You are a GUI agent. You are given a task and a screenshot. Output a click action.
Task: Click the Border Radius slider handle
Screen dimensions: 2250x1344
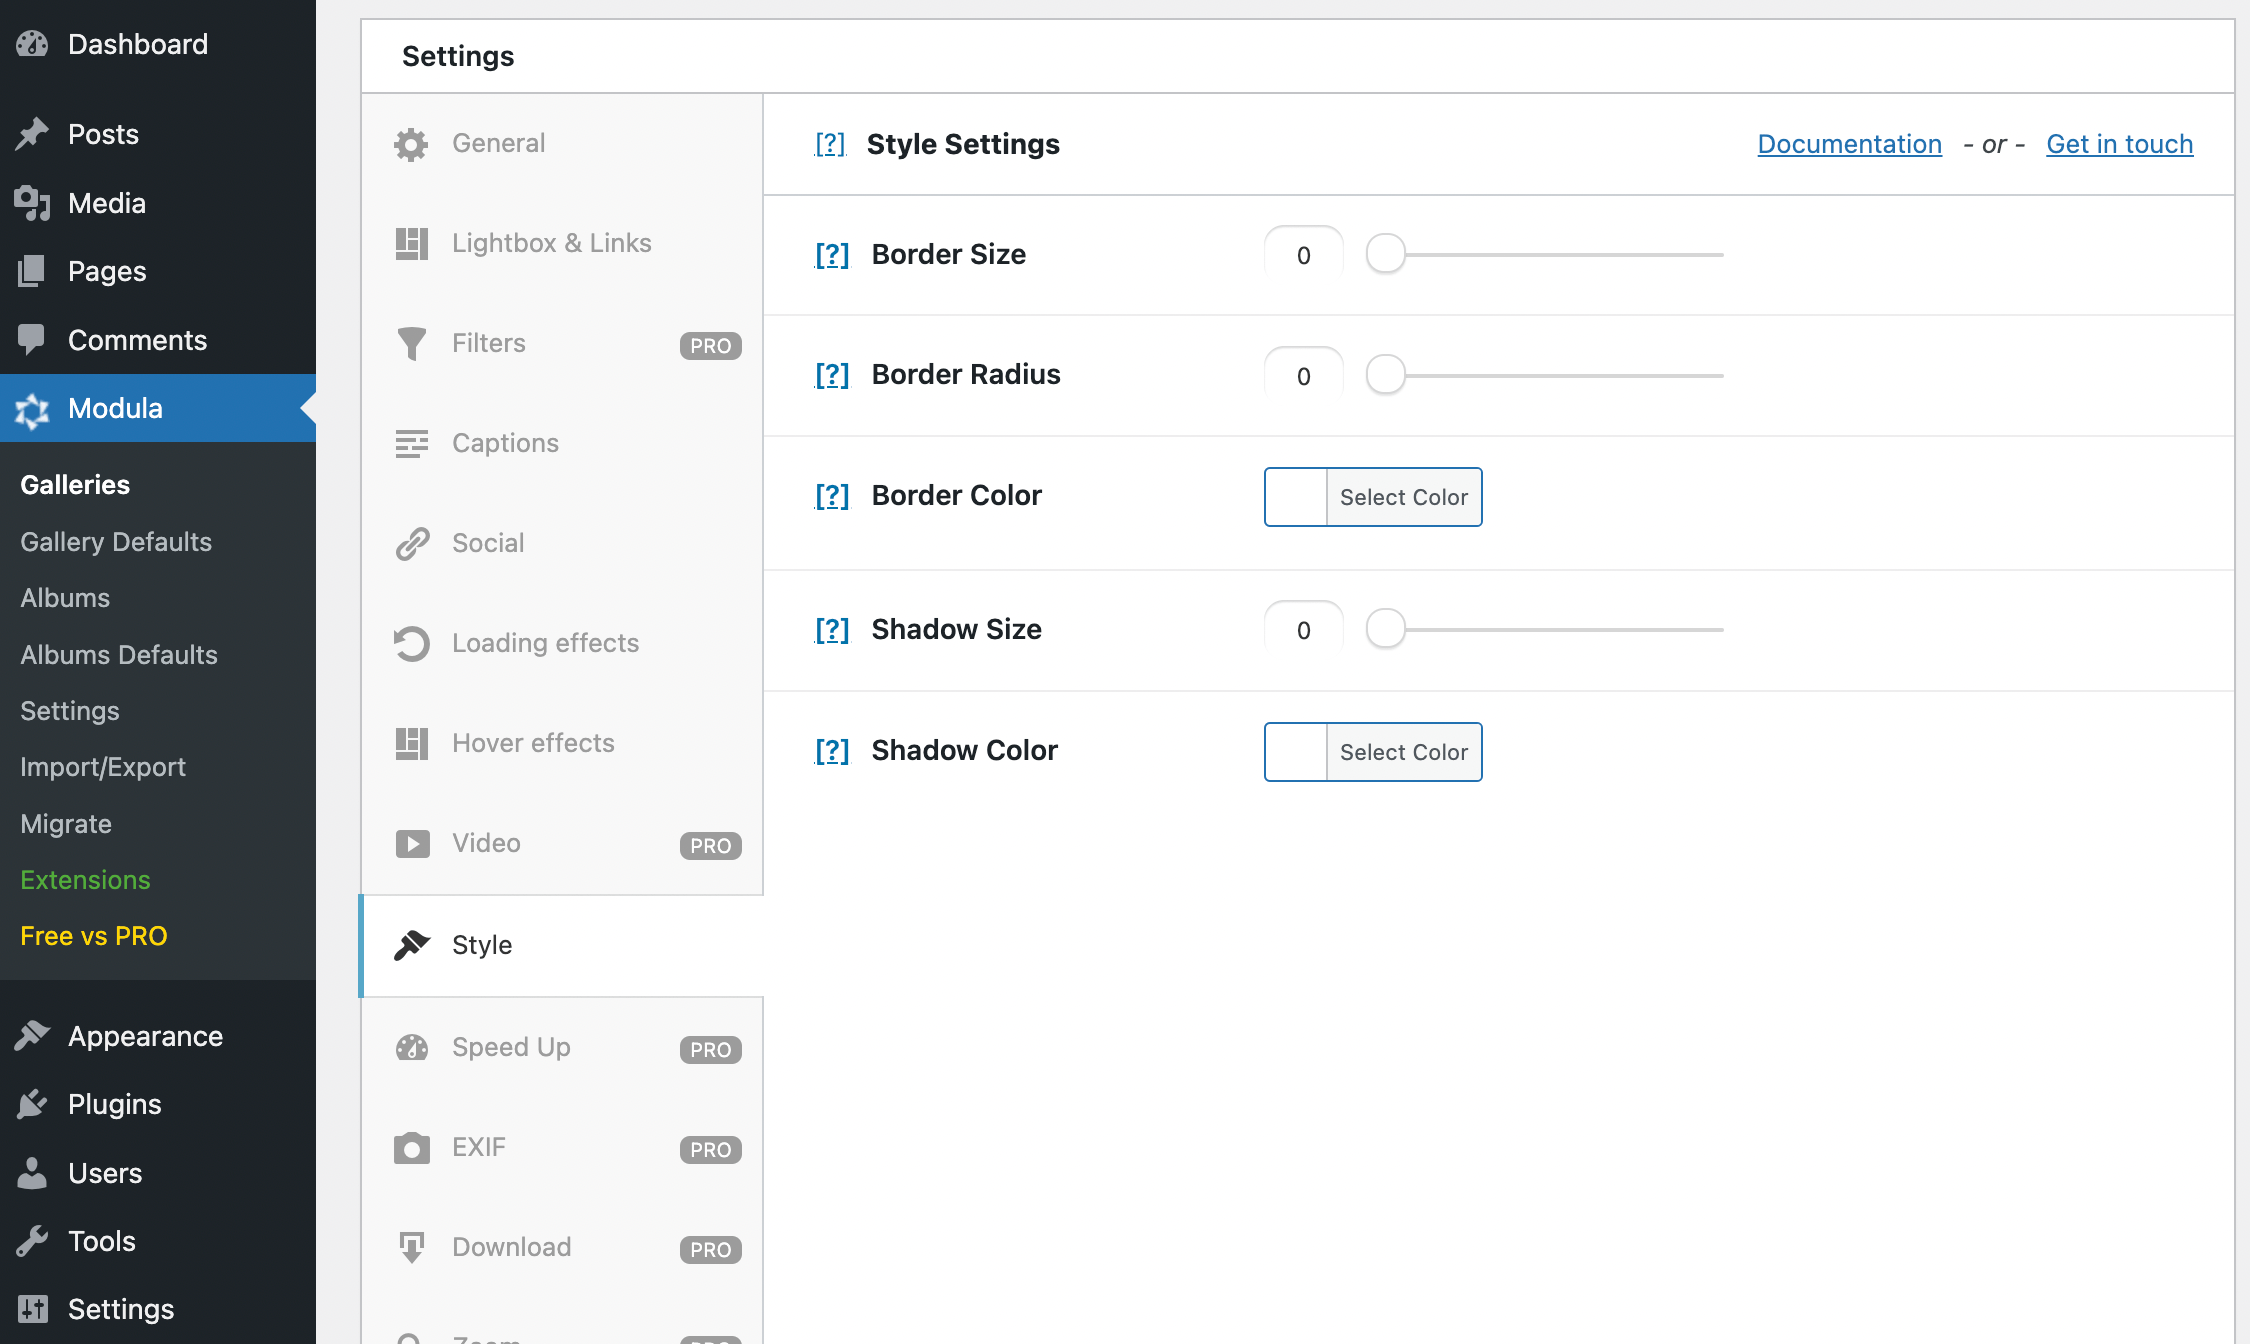[x=1386, y=375]
